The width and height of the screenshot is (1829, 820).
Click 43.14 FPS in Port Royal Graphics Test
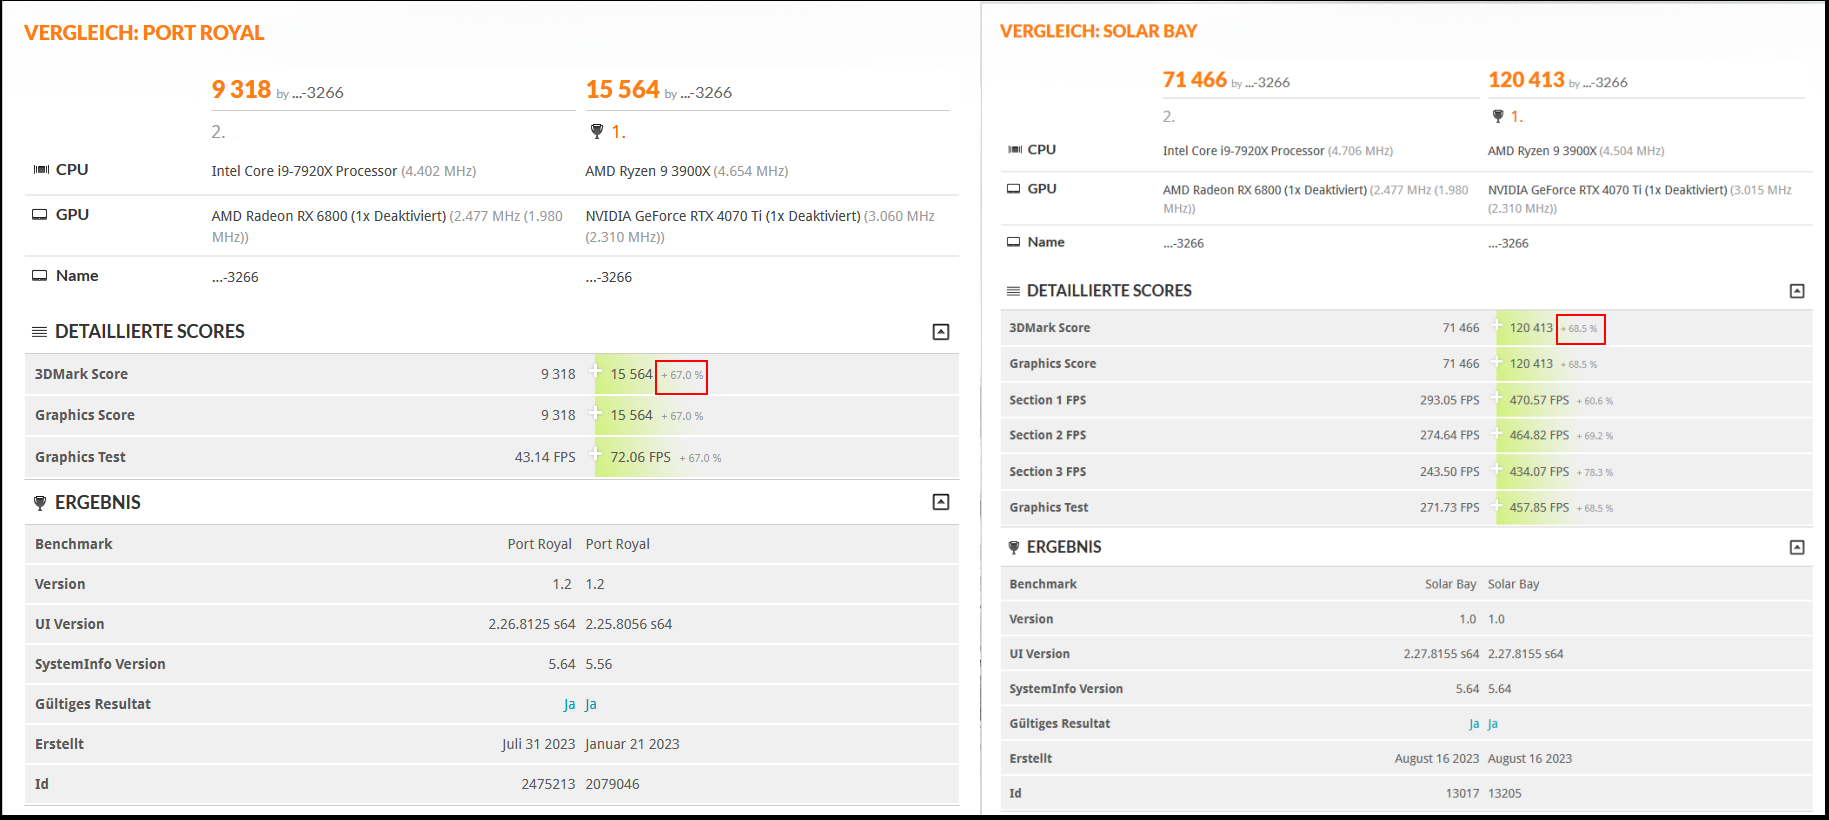click(545, 457)
